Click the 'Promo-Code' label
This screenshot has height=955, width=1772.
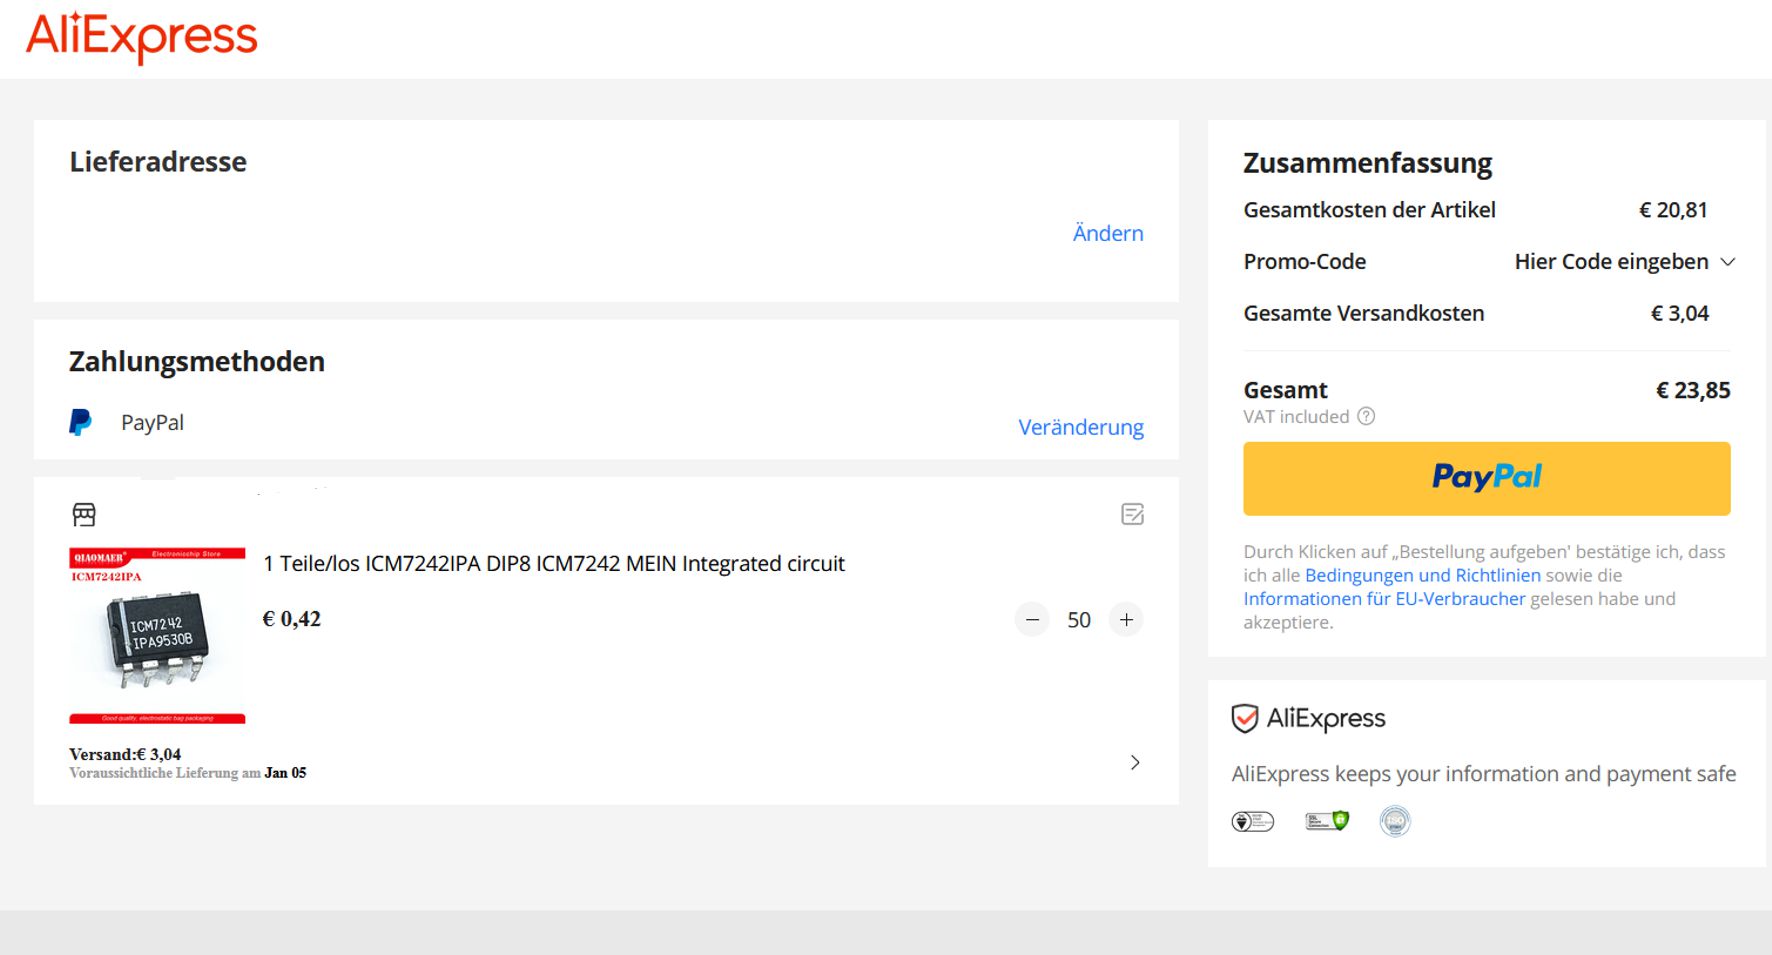tap(1305, 262)
